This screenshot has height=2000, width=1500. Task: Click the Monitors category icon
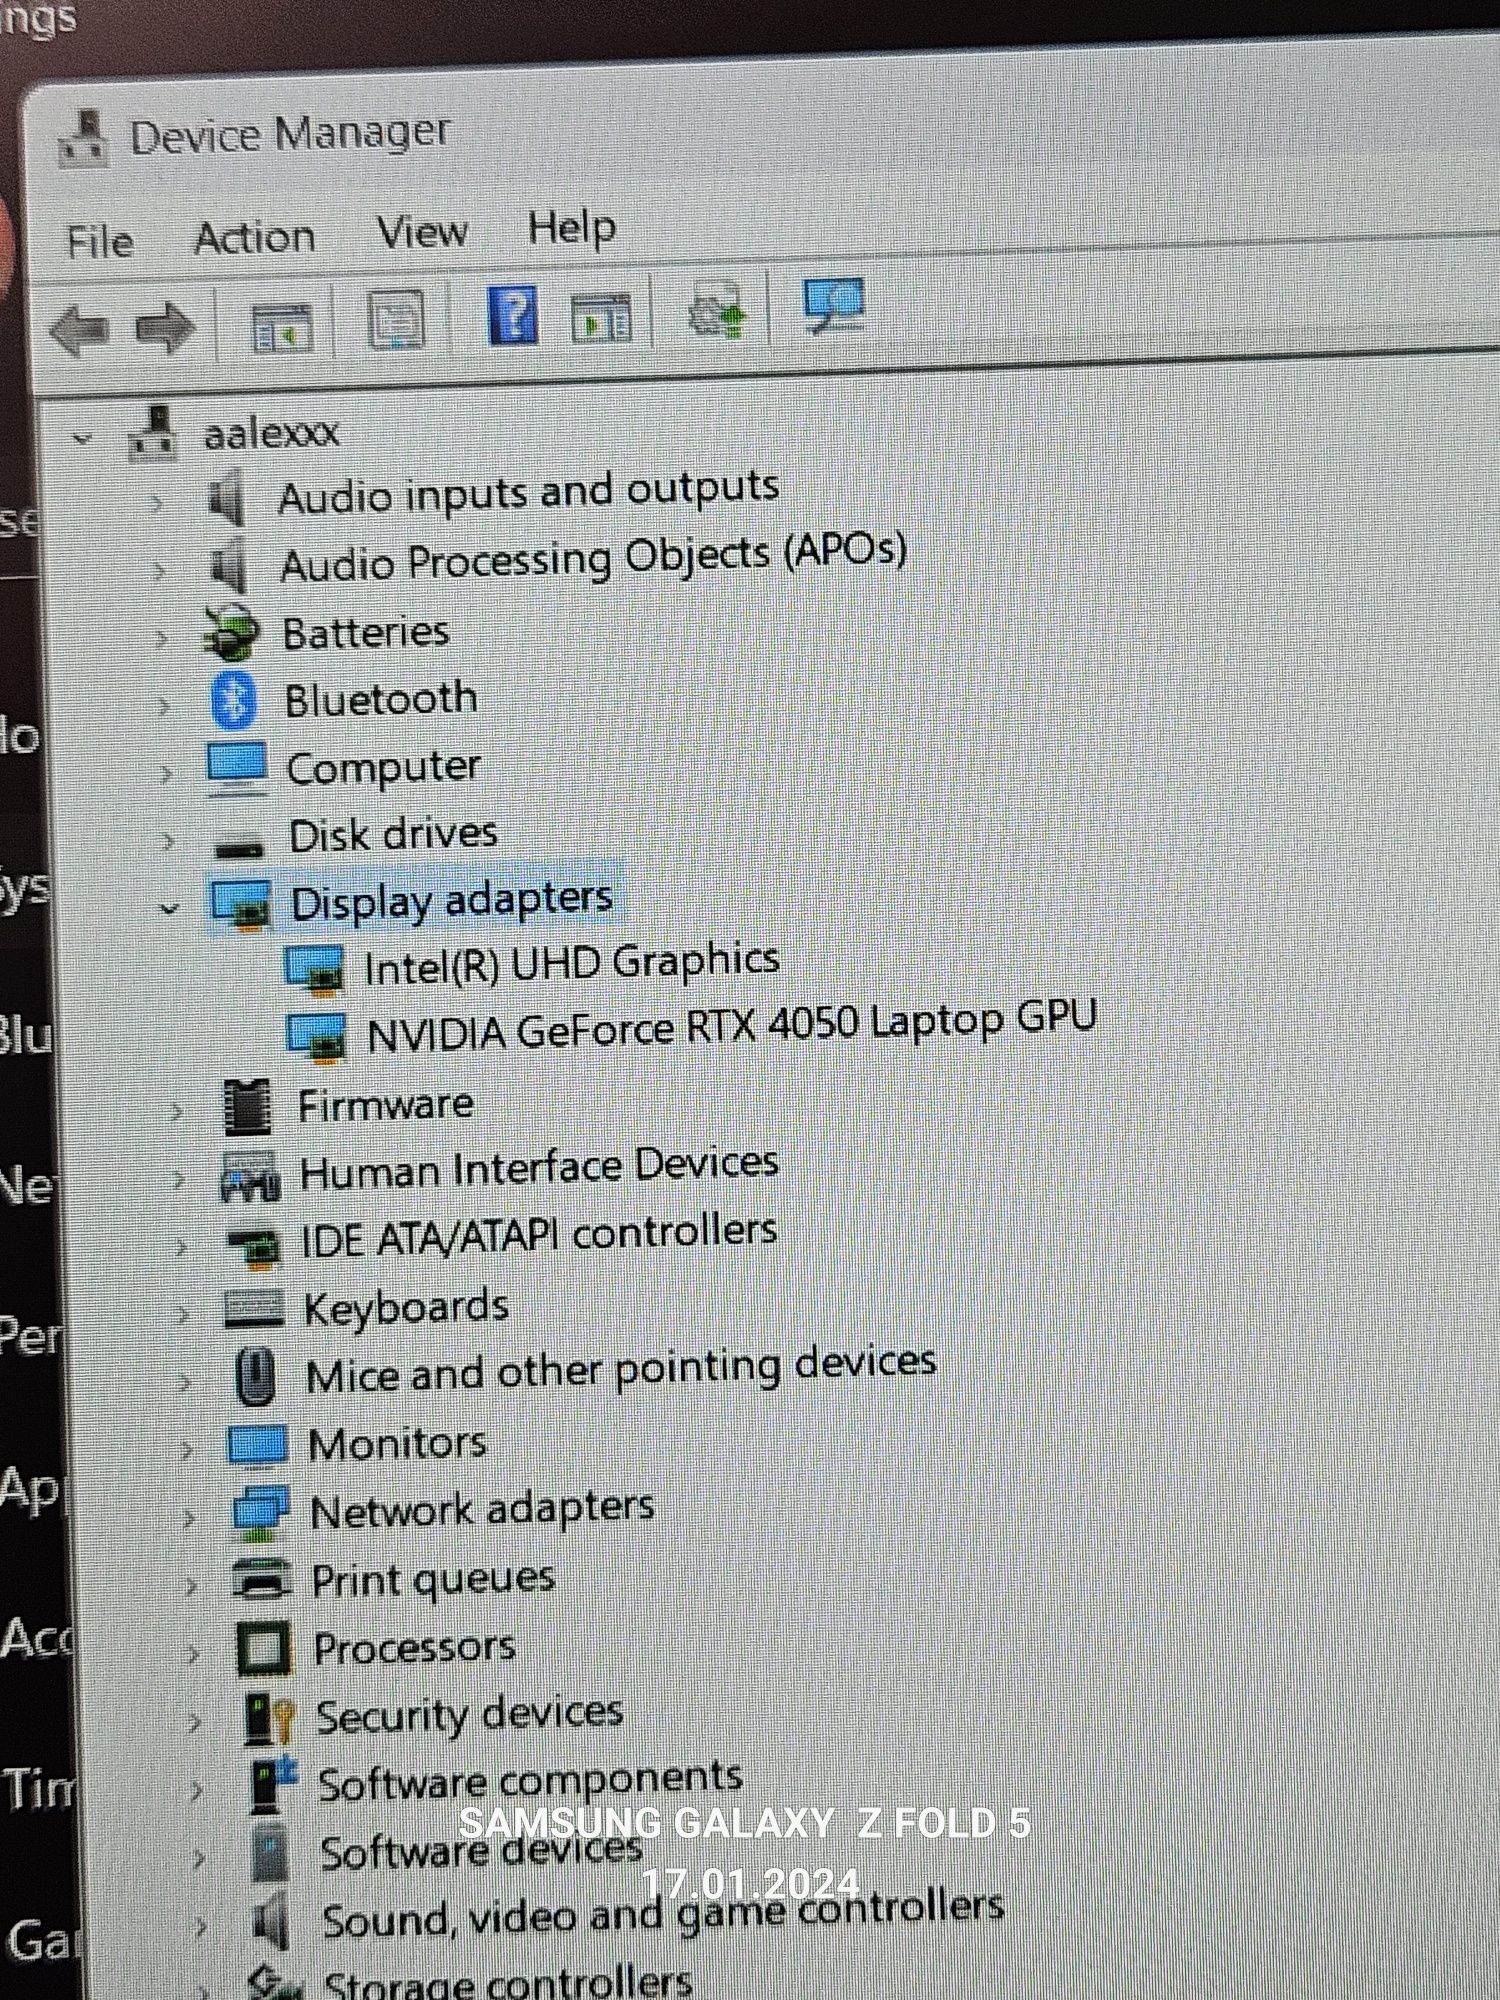click(258, 1446)
